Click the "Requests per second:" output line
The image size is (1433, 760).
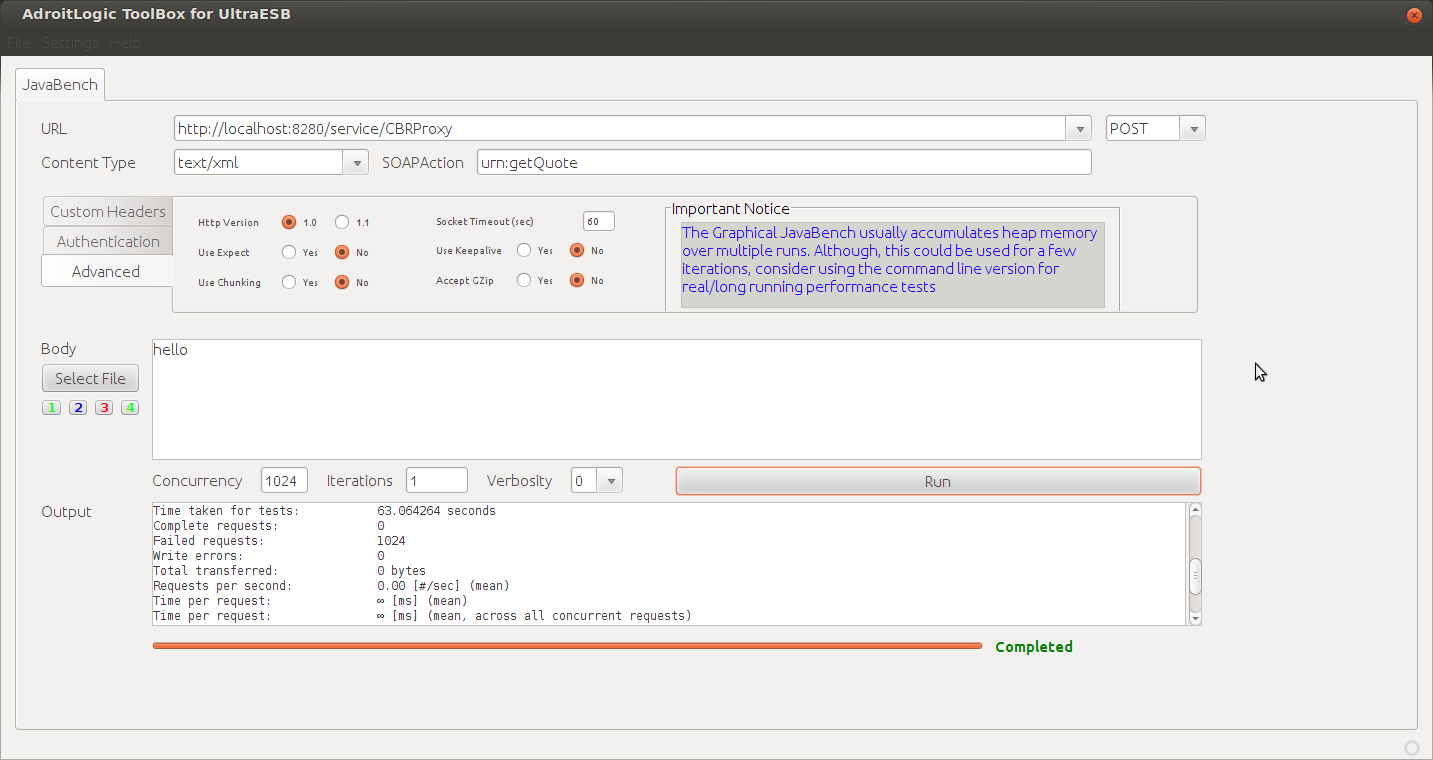[331, 586]
